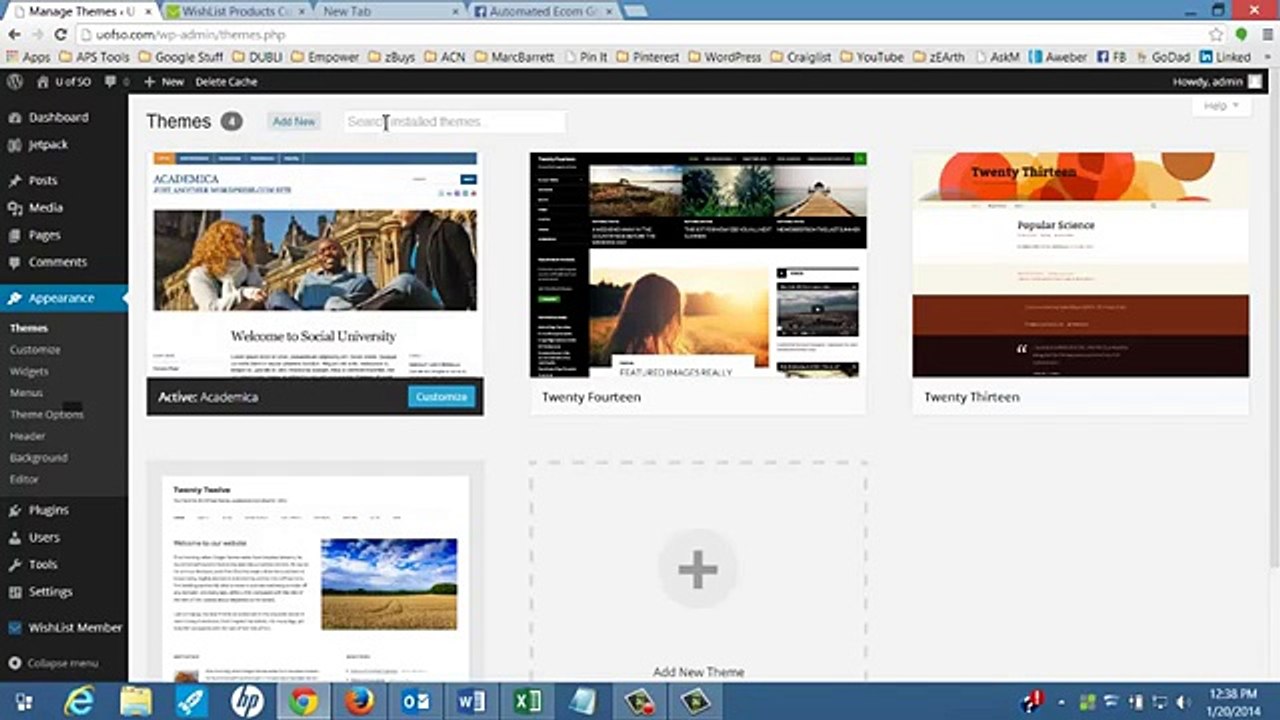Click the Themes submenu item
The height and width of the screenshot is (720, 1280).
(x=29, y=328)
